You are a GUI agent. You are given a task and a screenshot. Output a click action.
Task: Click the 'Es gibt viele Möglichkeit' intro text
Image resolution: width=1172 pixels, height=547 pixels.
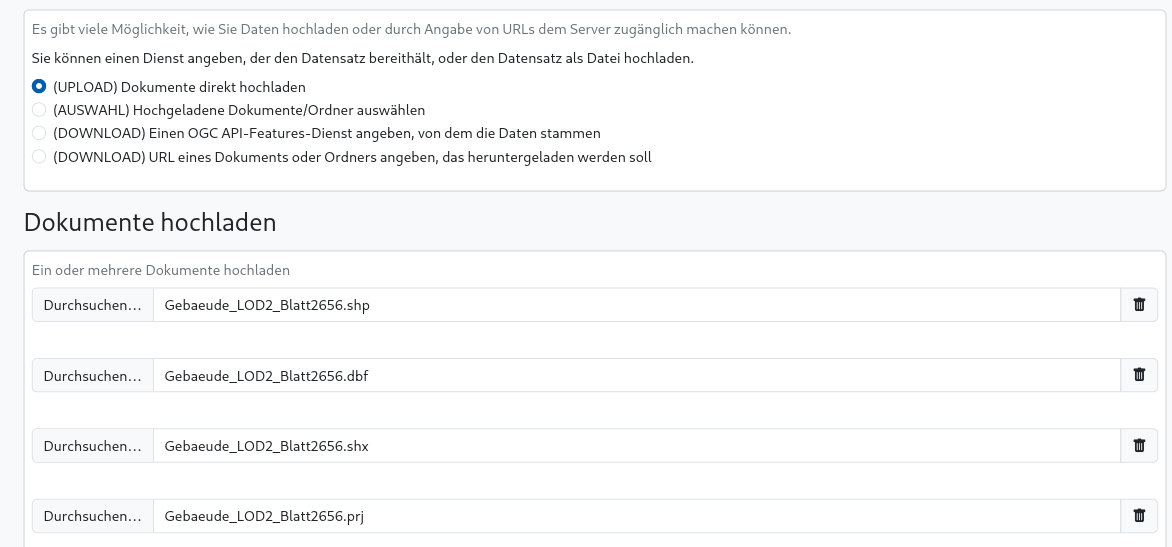411,29
